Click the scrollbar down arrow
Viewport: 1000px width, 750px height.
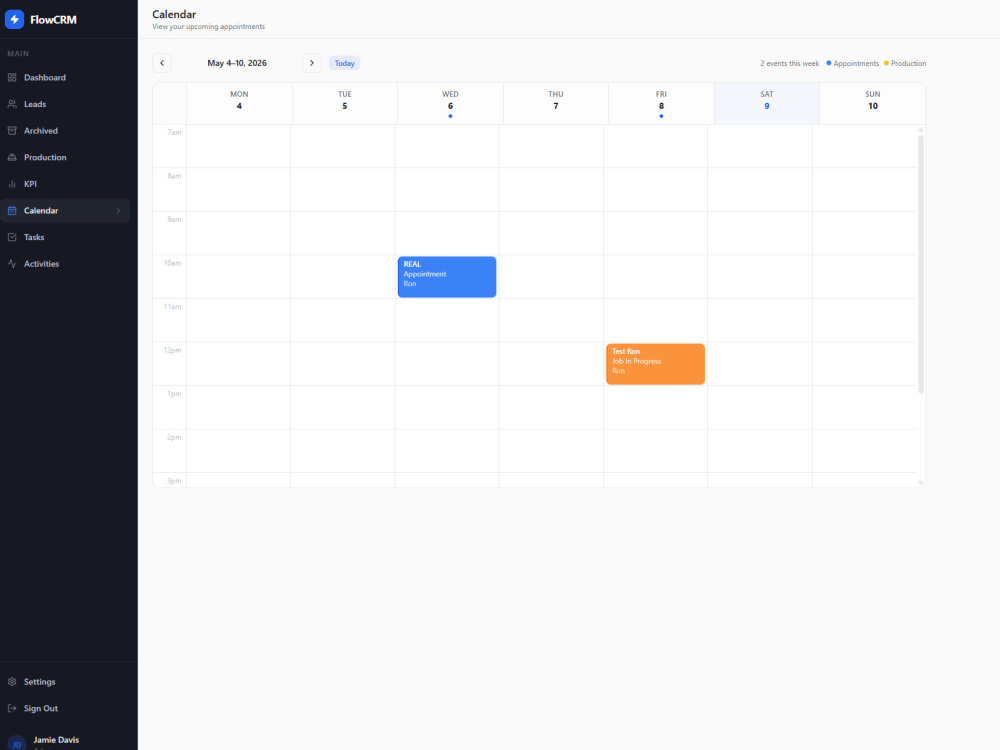coord(921,483)
